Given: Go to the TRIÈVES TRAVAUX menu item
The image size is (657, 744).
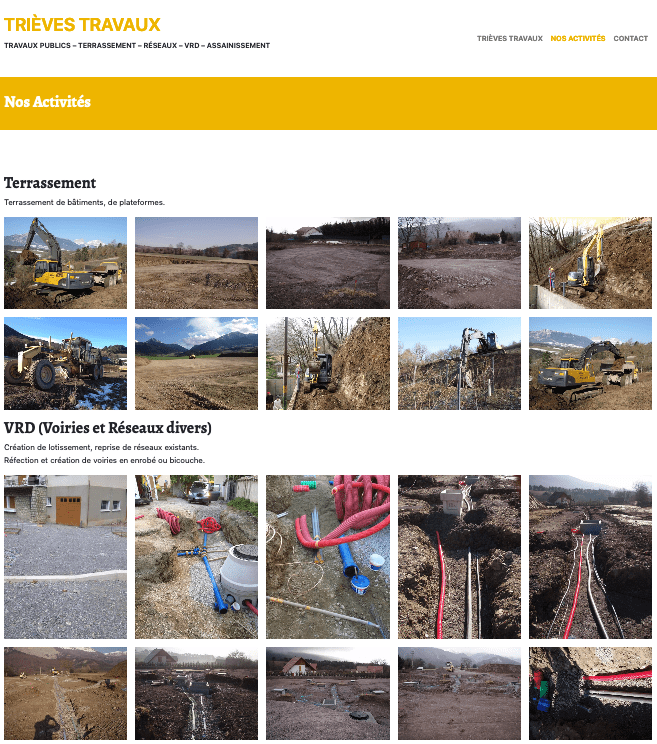Looking at the screenshot, I should (x=509, y=38).
